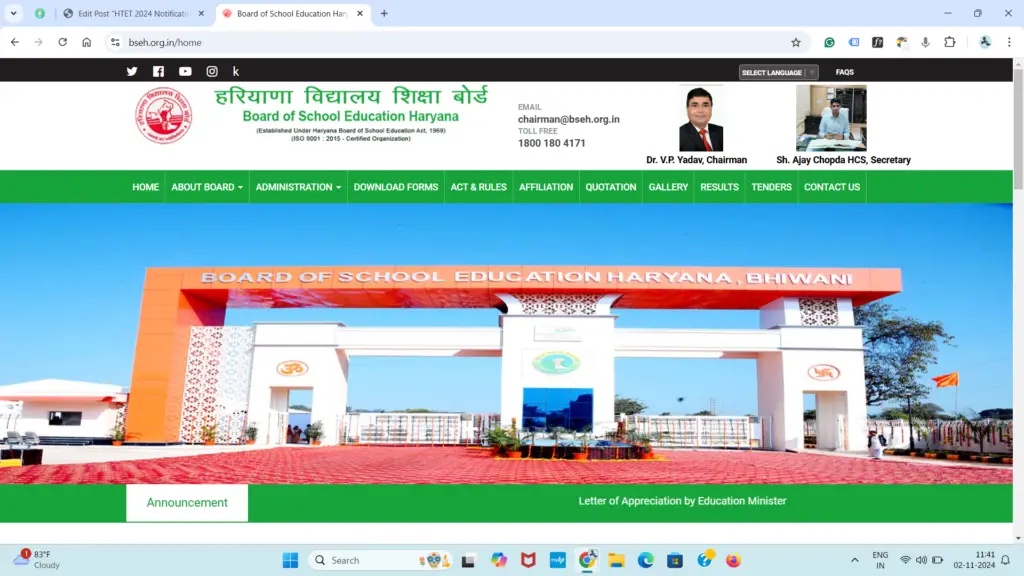Bookmark this page with the star icon
1024x576 pixels.
point(795,42)
